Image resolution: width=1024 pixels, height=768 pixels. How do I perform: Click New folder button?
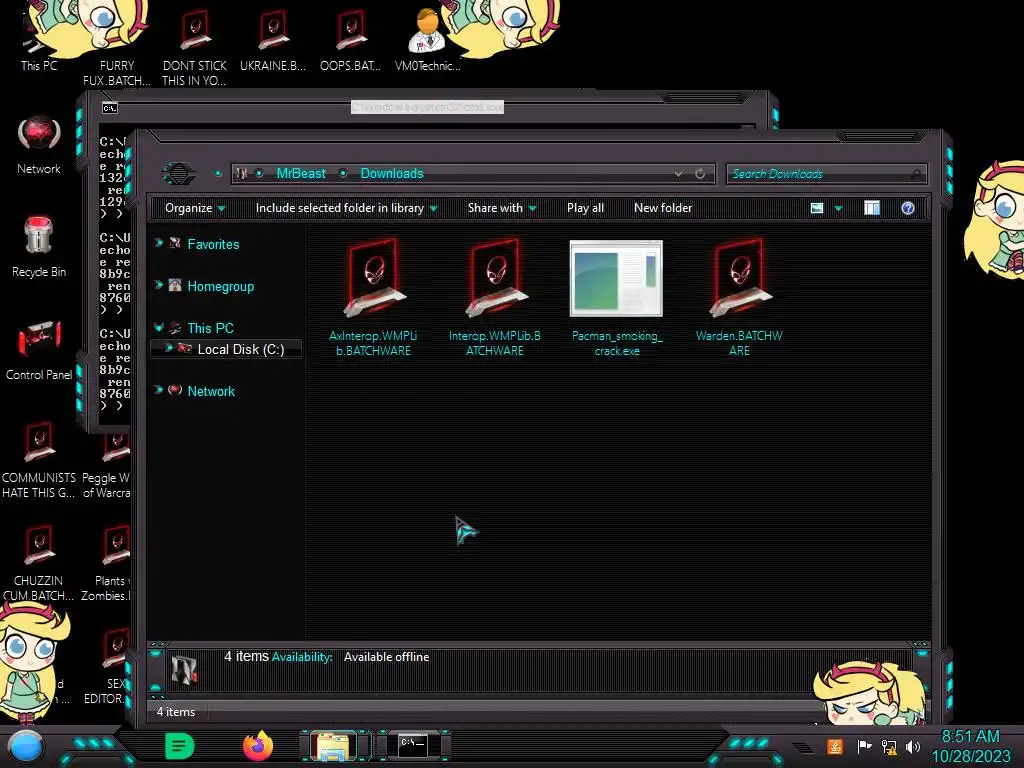663,208
